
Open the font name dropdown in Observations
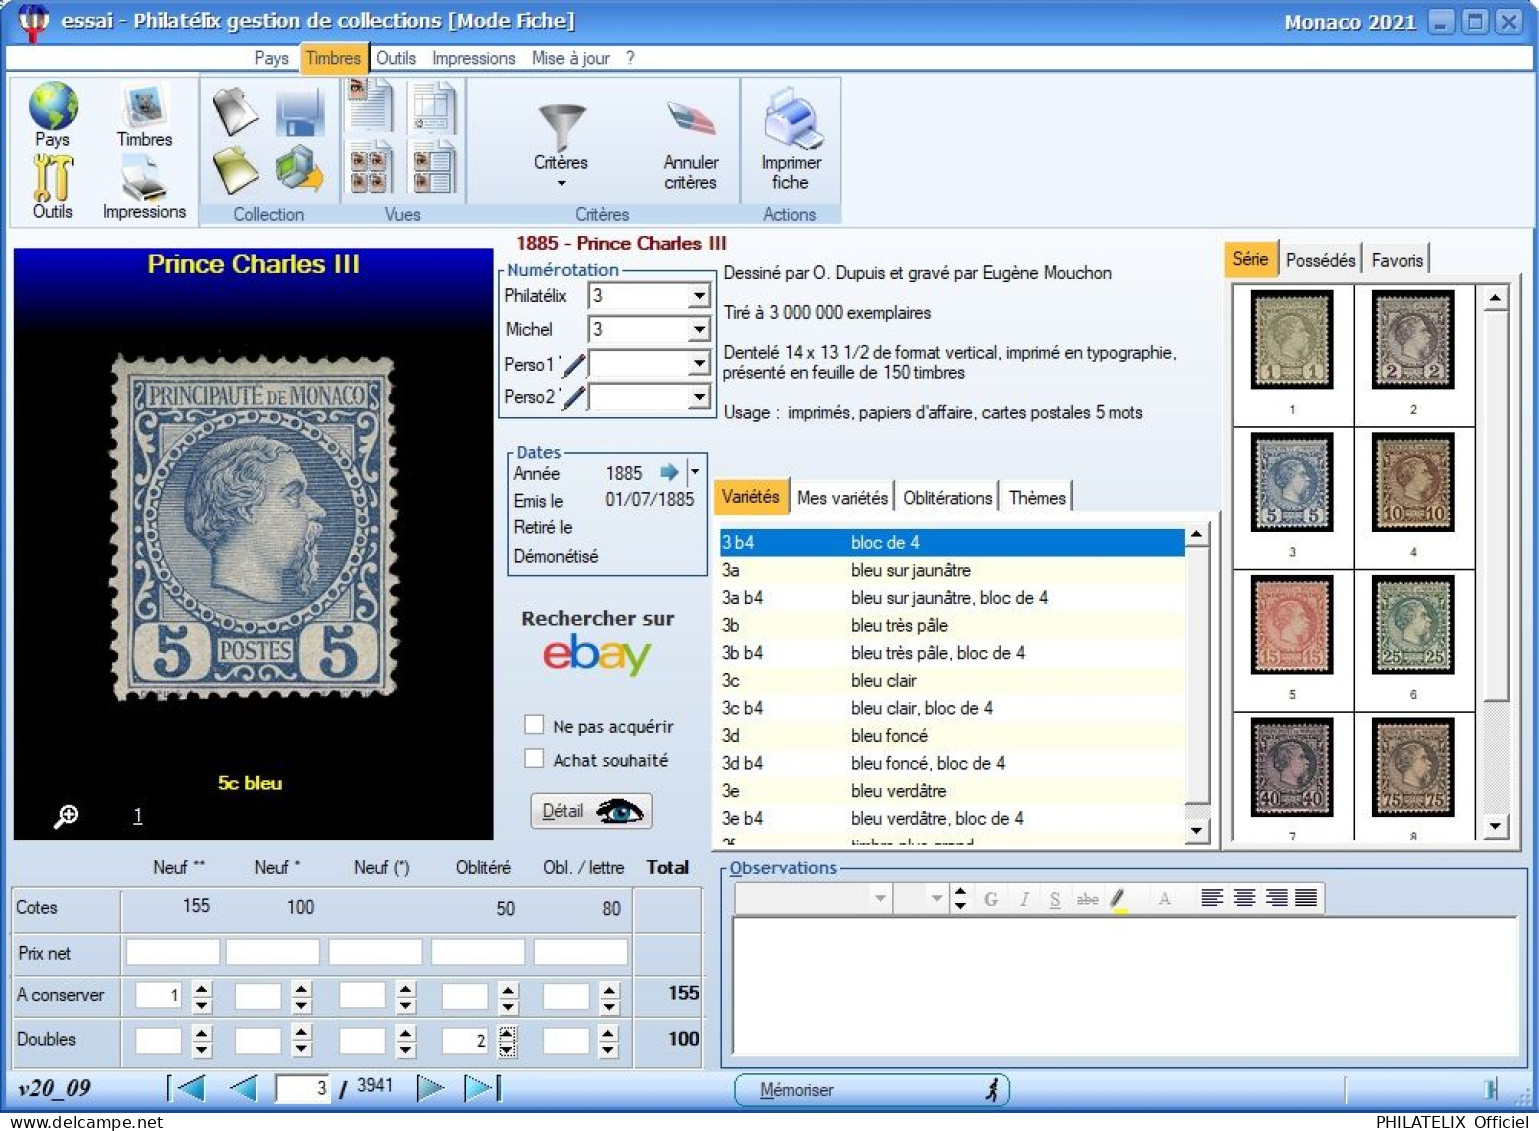[880, 899]
